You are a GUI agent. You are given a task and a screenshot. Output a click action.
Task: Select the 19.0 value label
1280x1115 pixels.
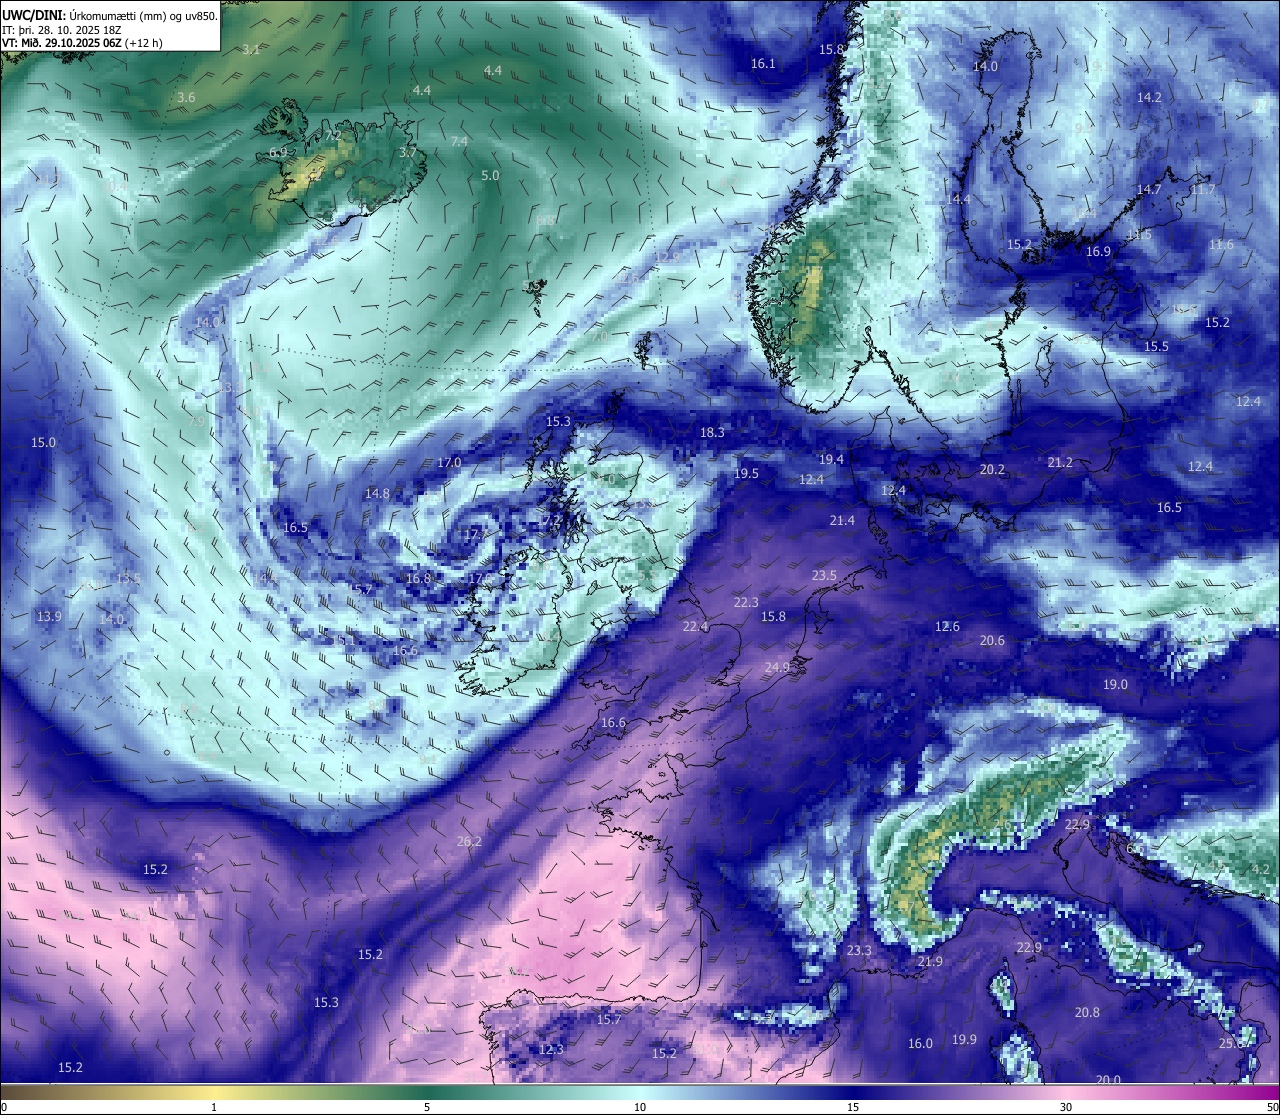point(1115,684)
